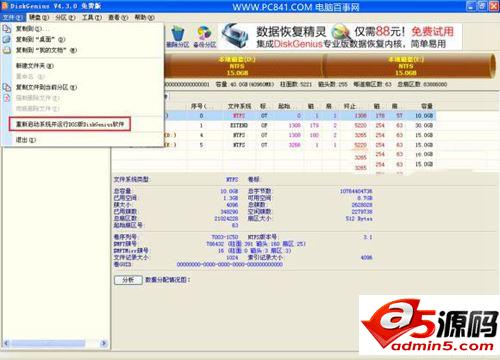Screen dimensions: 500x360
Task: Open the 硬盘(D) menu
Action: (39, 17)
